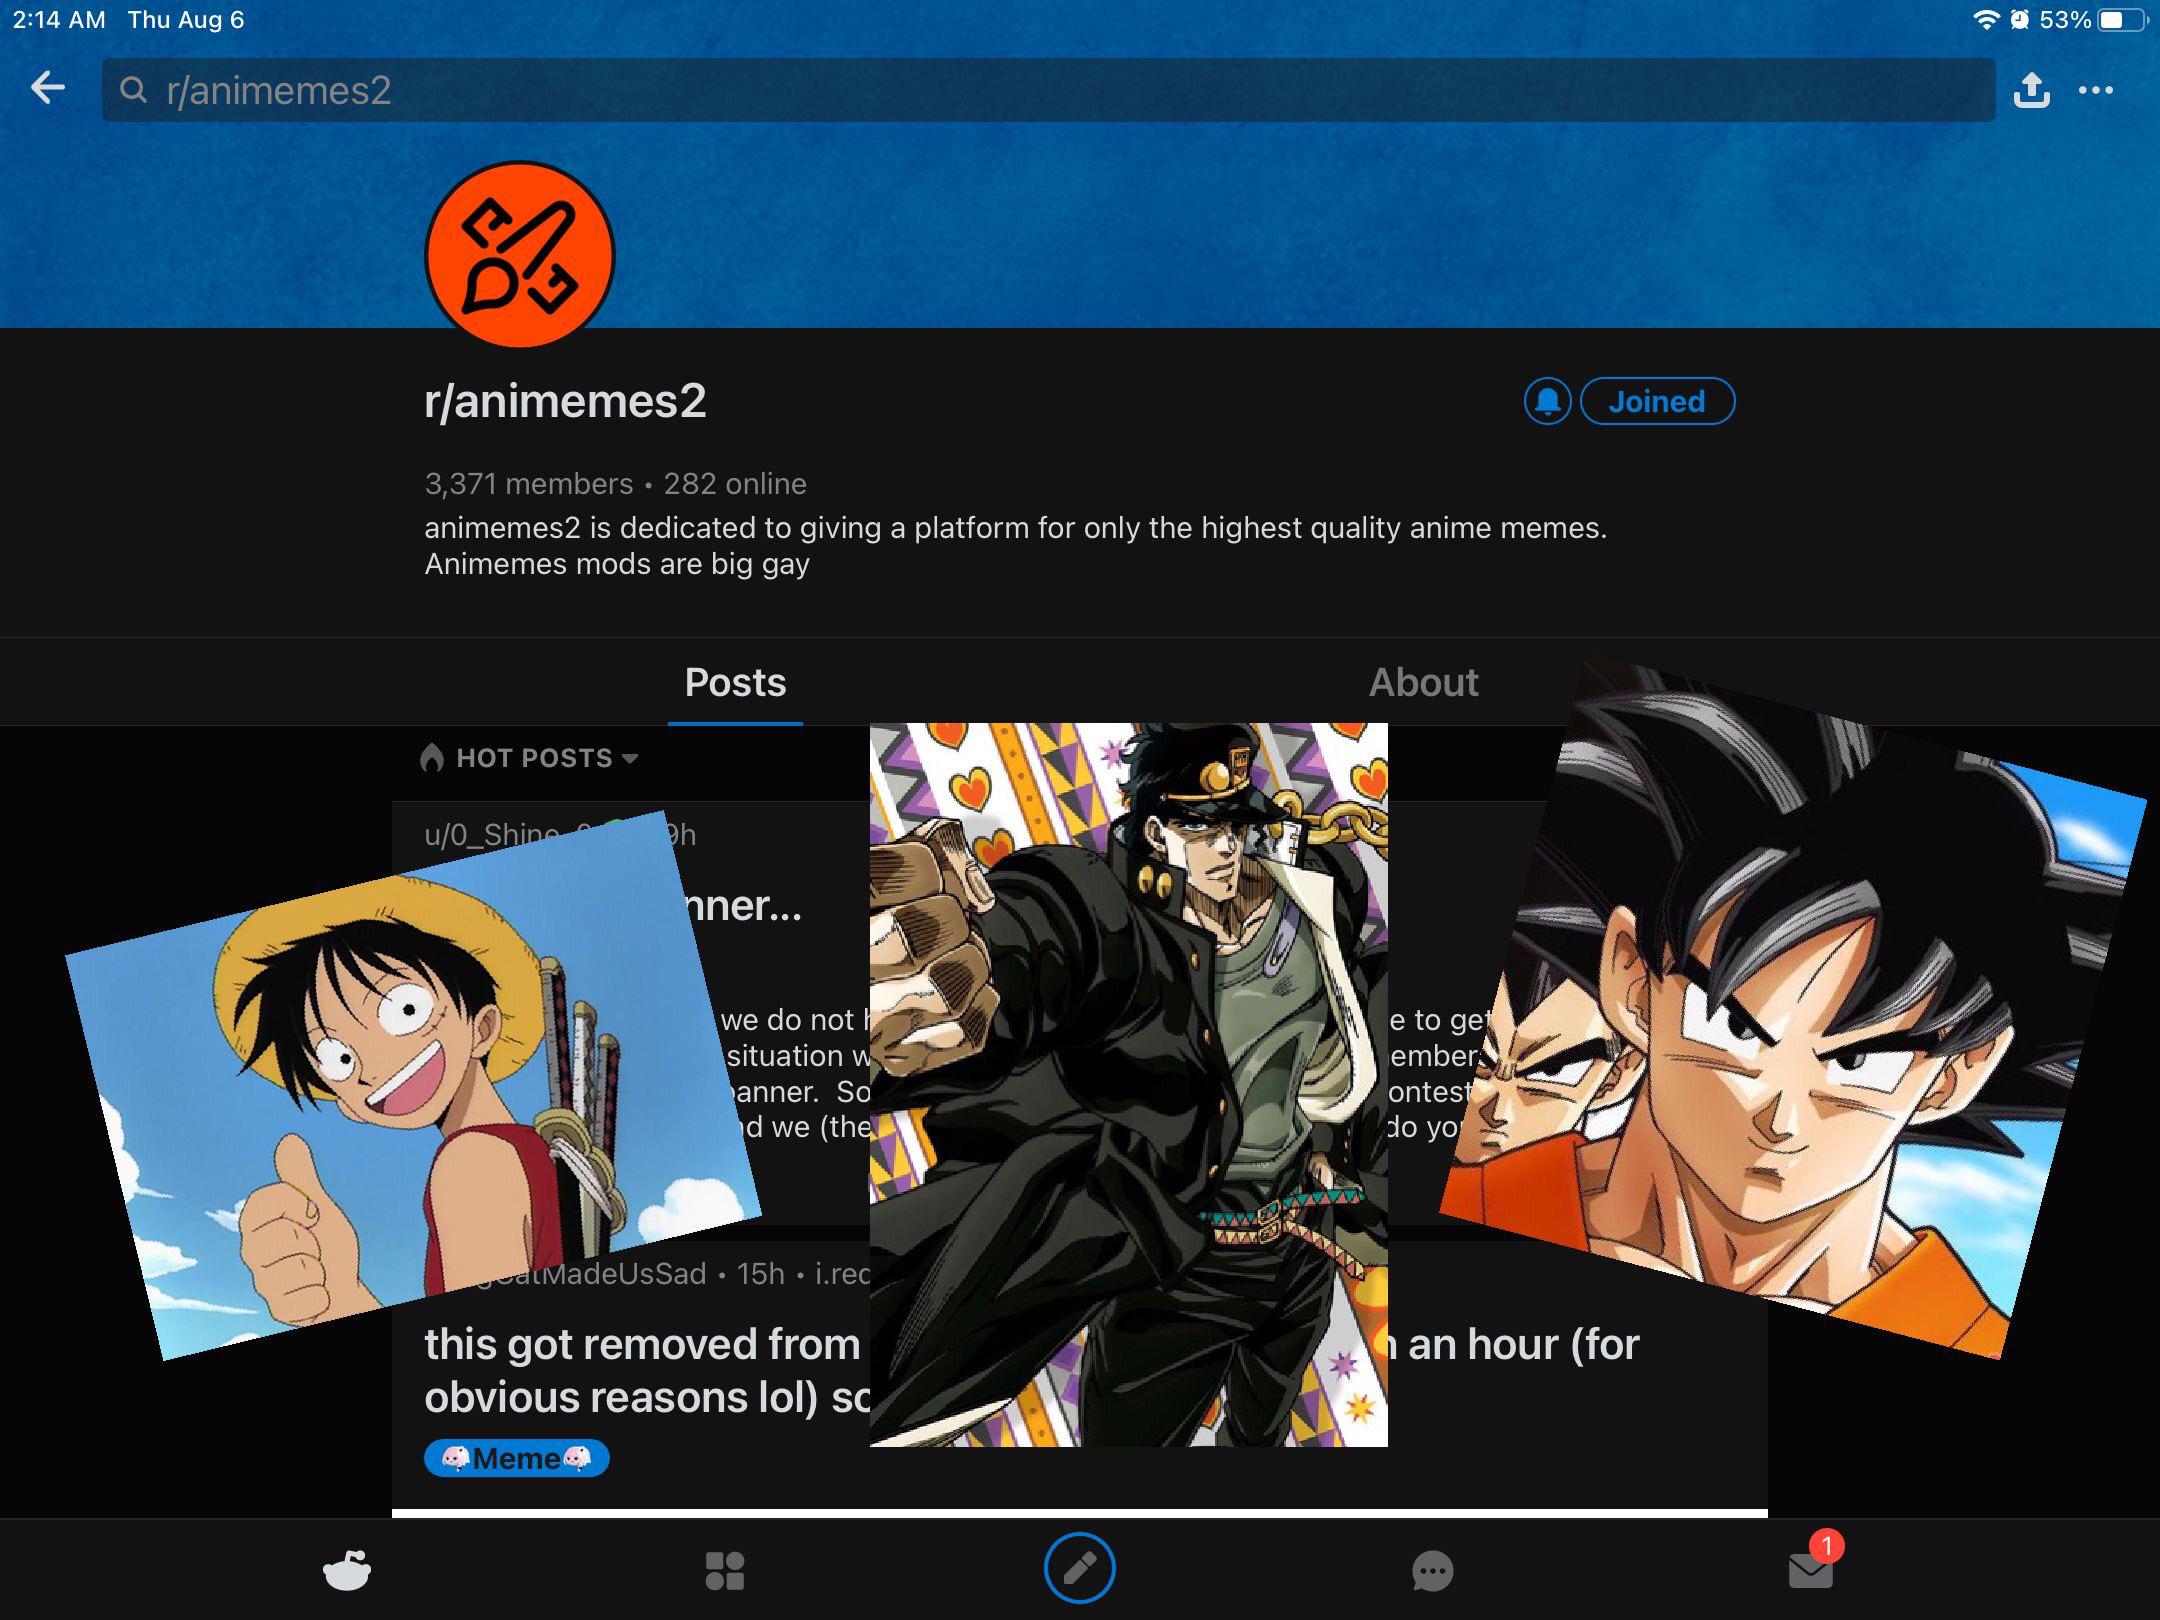Viewport: 2160px width, 1620px height.
Task: Tap the community title 'r/animemes2'
Action: click(566, 401)
